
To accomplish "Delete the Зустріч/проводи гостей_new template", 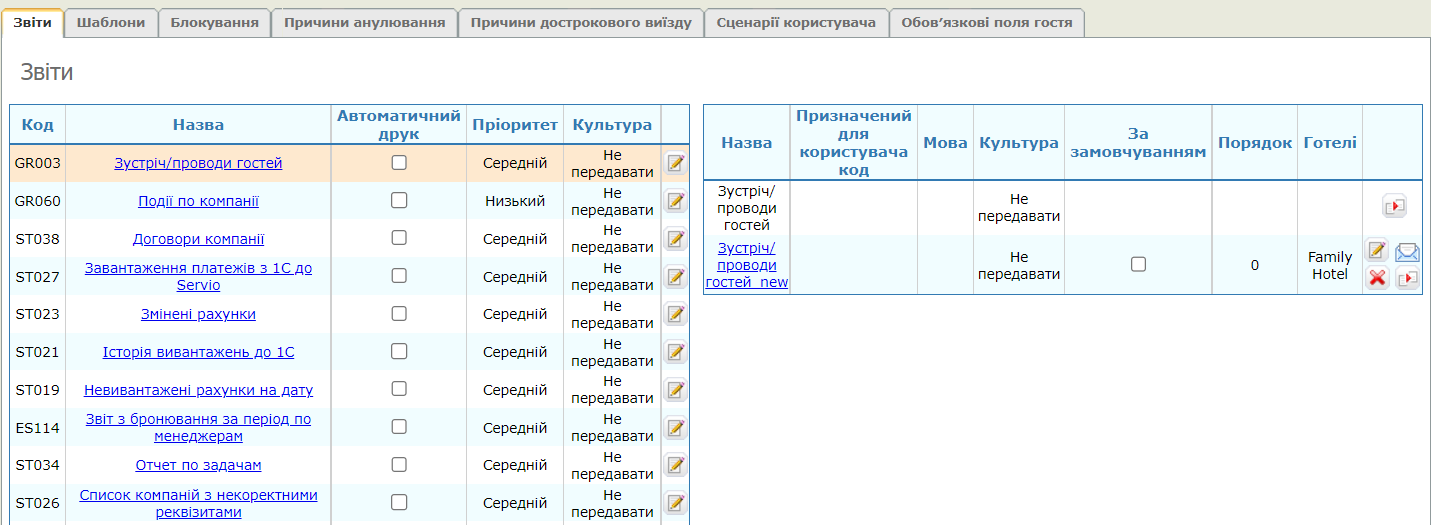I will (x=1377, y=278).
